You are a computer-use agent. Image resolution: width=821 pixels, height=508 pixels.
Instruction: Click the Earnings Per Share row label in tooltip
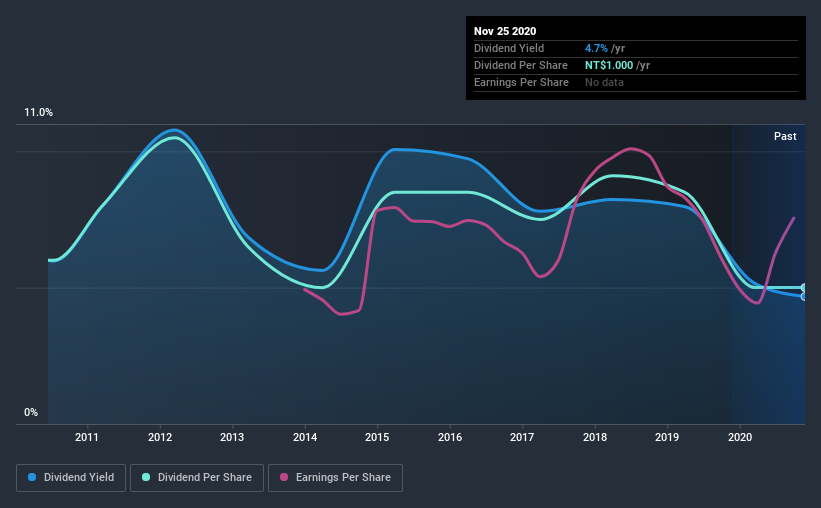521,82
